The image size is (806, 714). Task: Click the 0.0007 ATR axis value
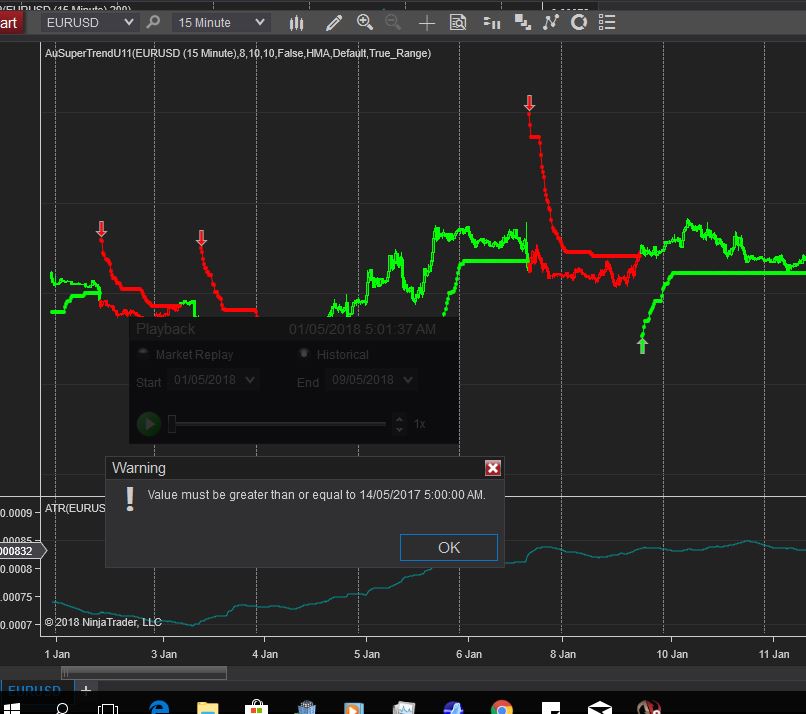(16, 625)
